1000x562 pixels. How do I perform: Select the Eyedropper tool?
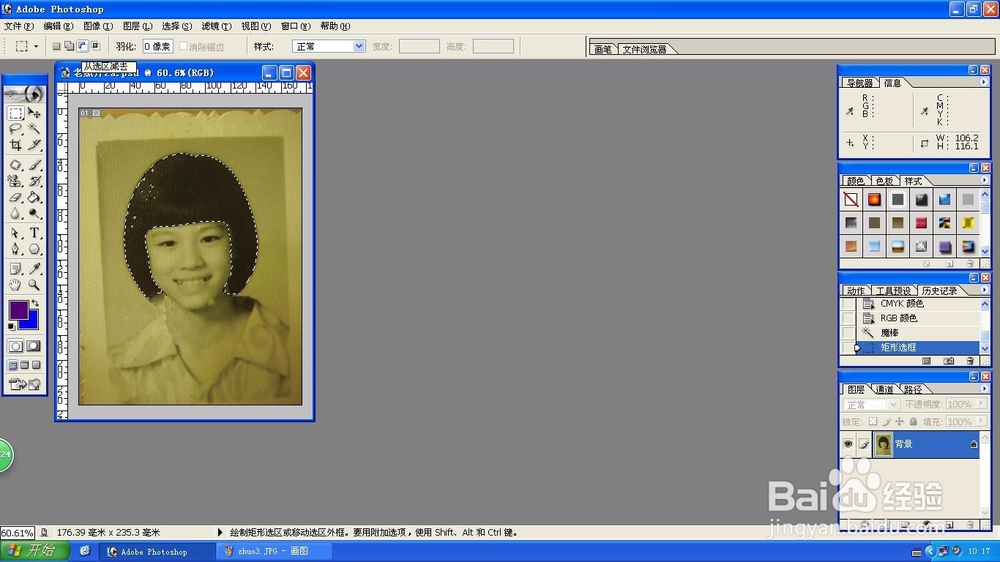click(x=34, y=269)
